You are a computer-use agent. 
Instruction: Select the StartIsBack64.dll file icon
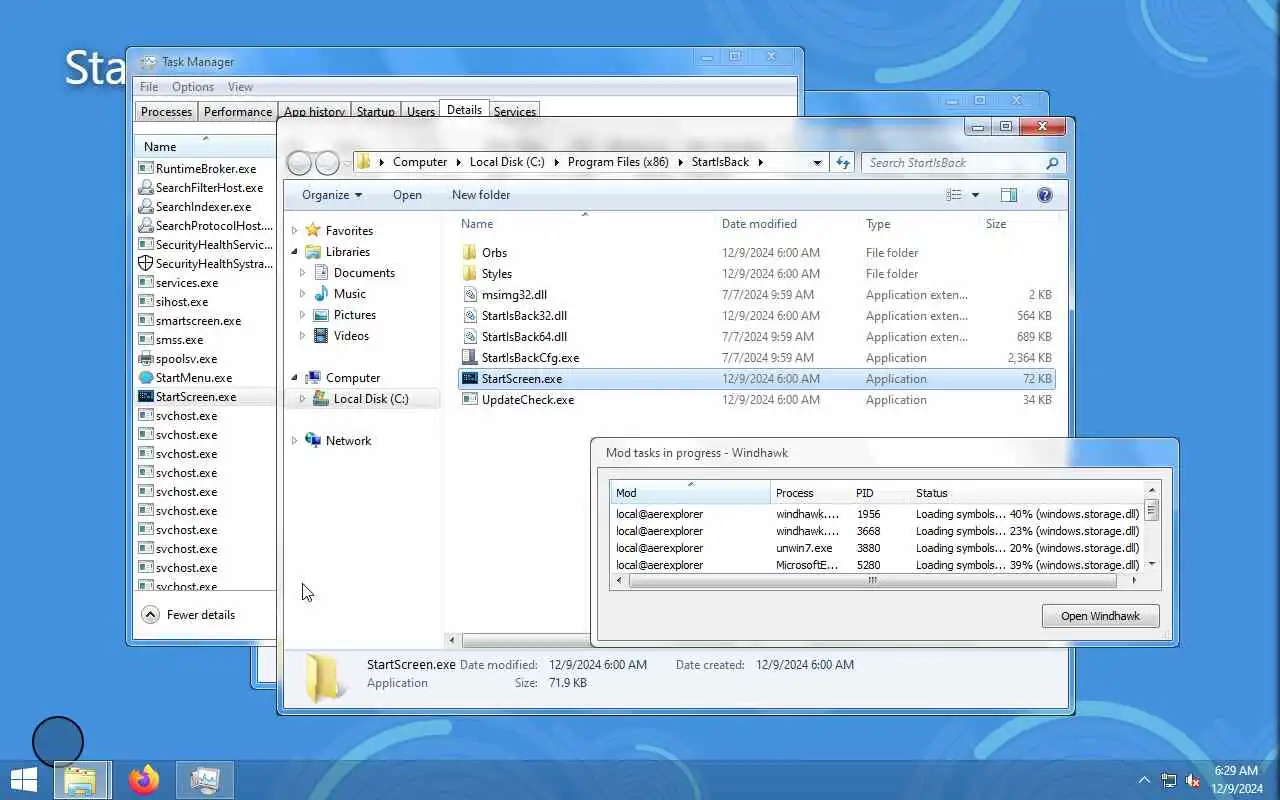pos(470,337)
